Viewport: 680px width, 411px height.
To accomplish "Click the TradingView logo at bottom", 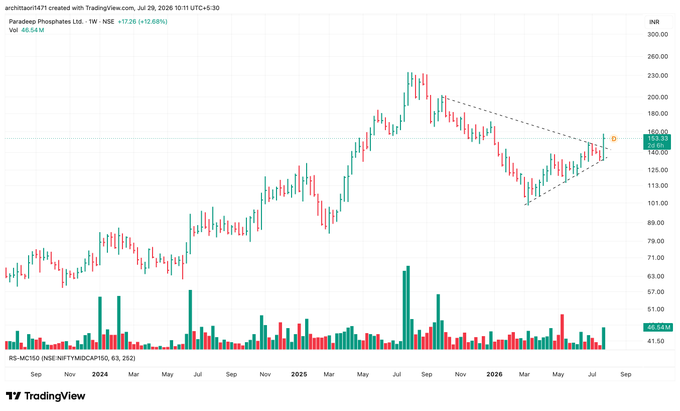I will coord(46,396).
